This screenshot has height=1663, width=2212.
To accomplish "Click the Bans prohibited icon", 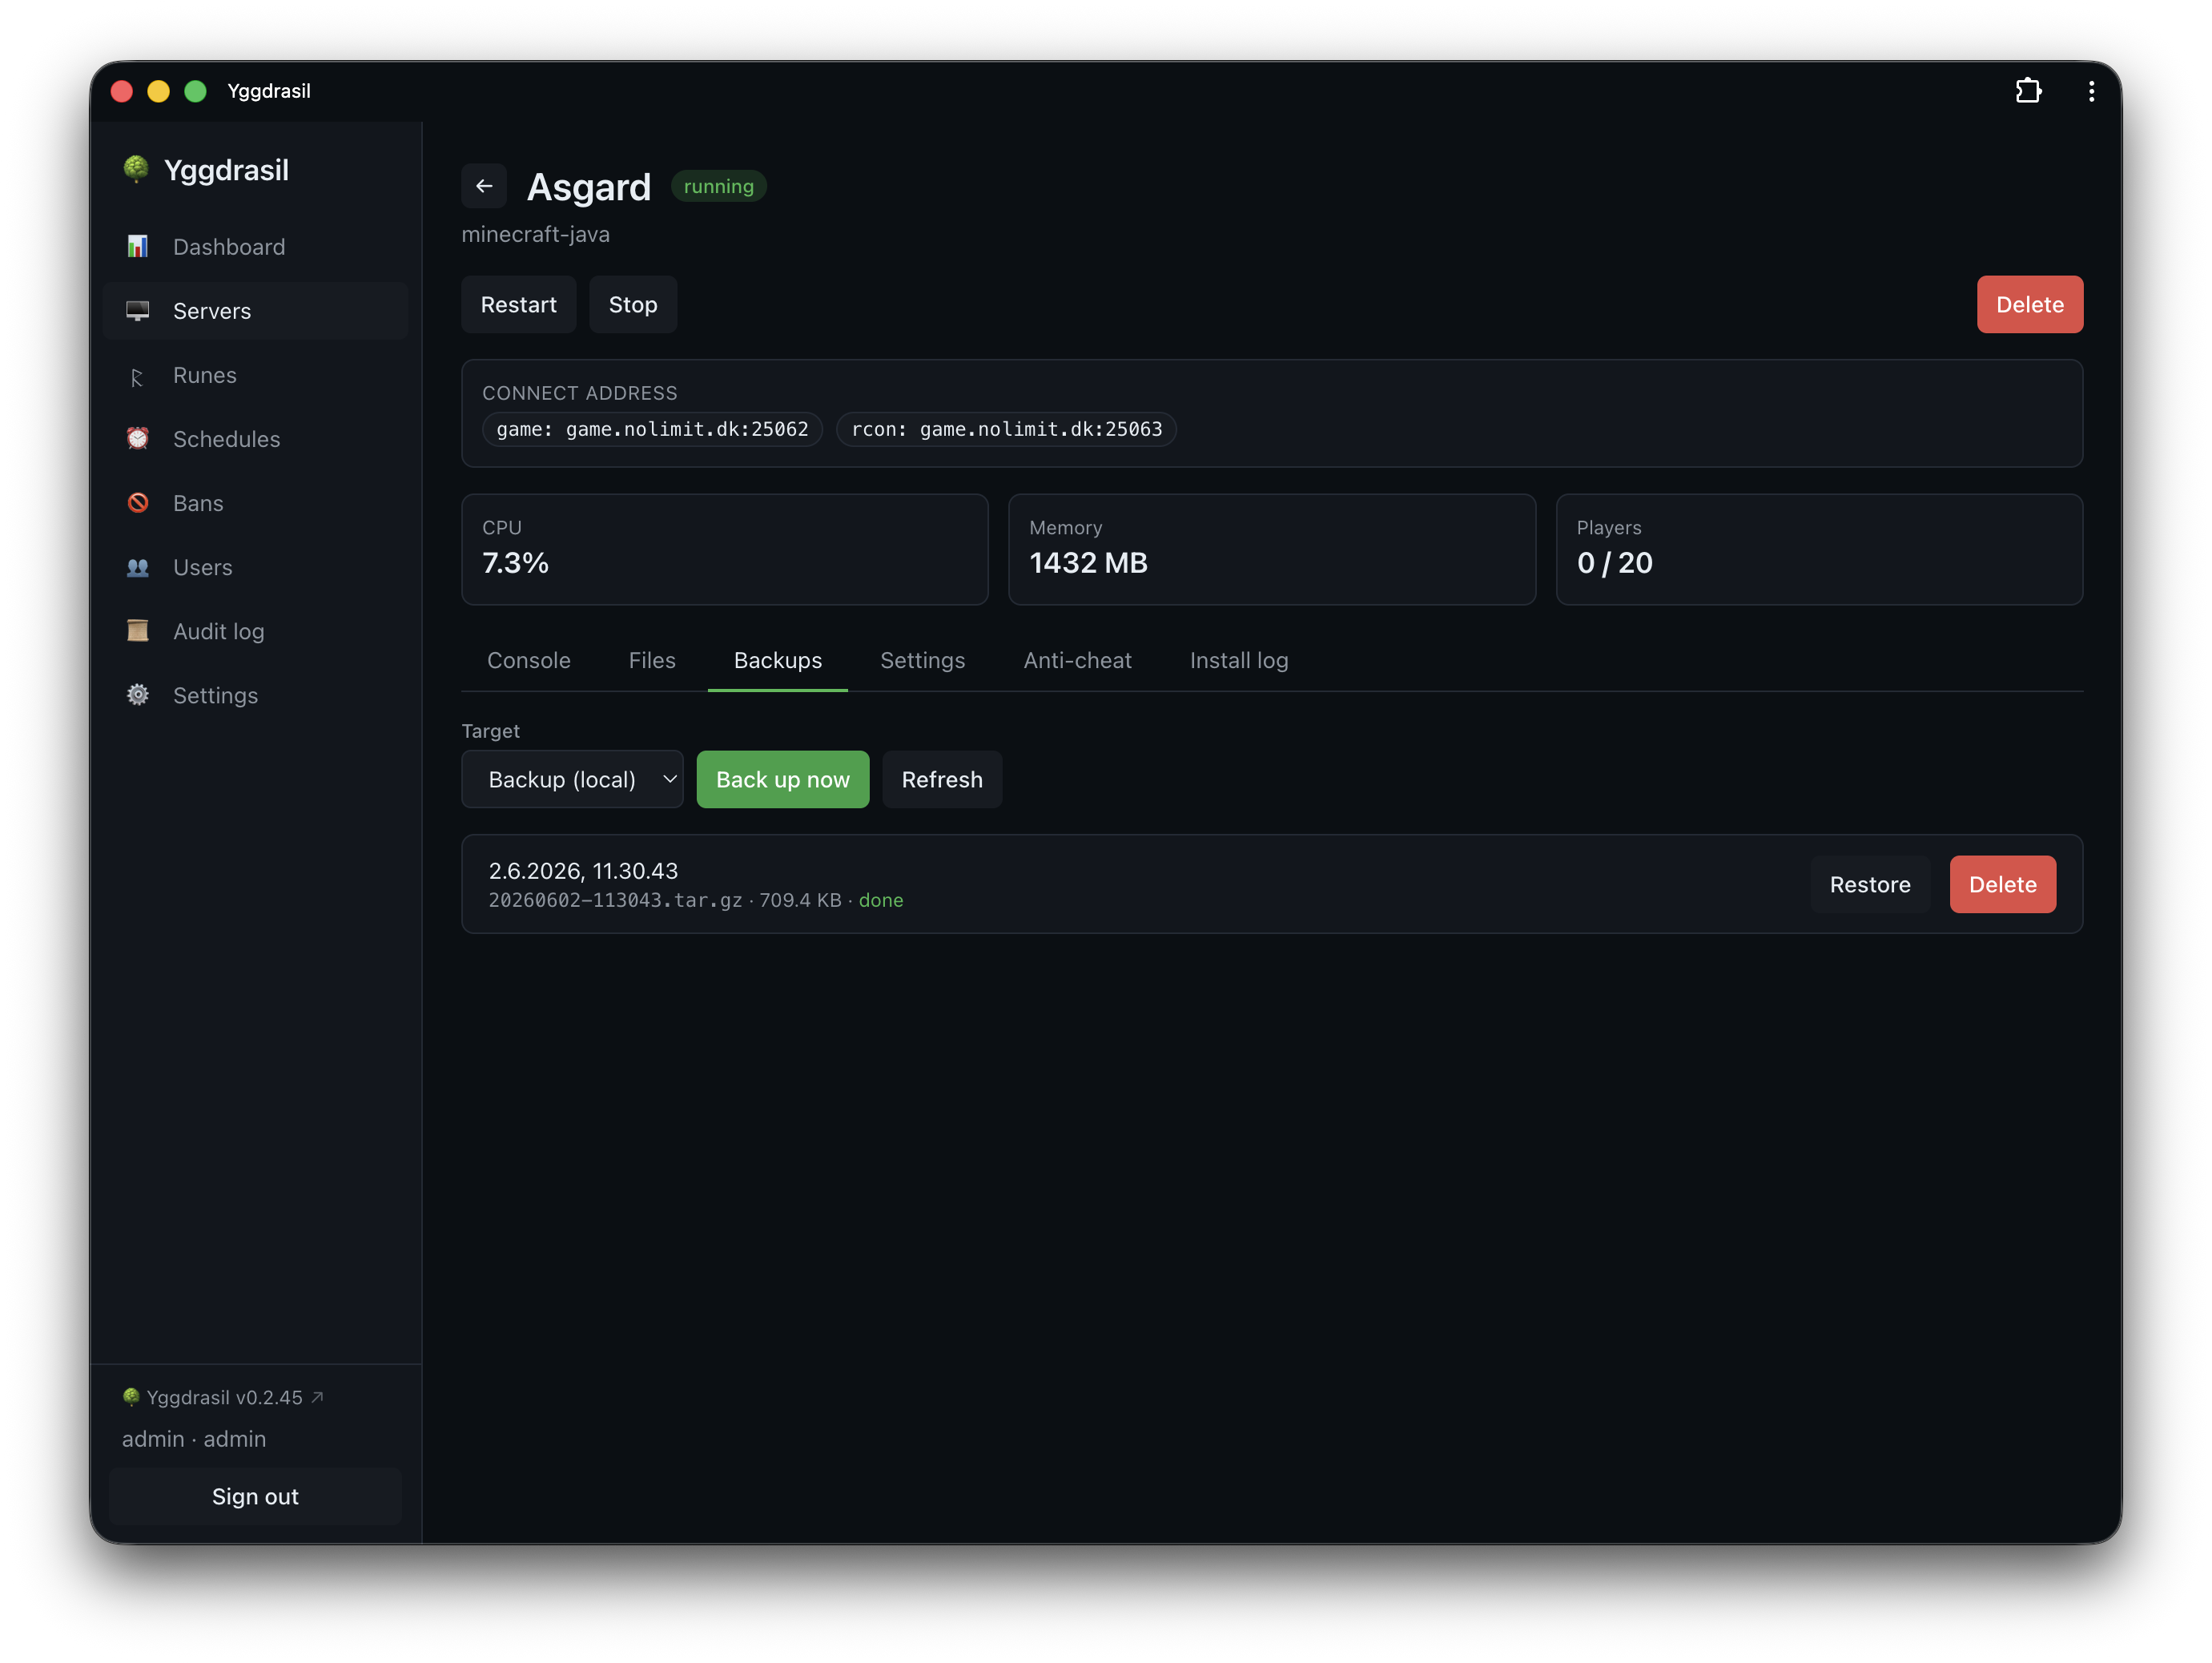I will (x=138, y=503).
